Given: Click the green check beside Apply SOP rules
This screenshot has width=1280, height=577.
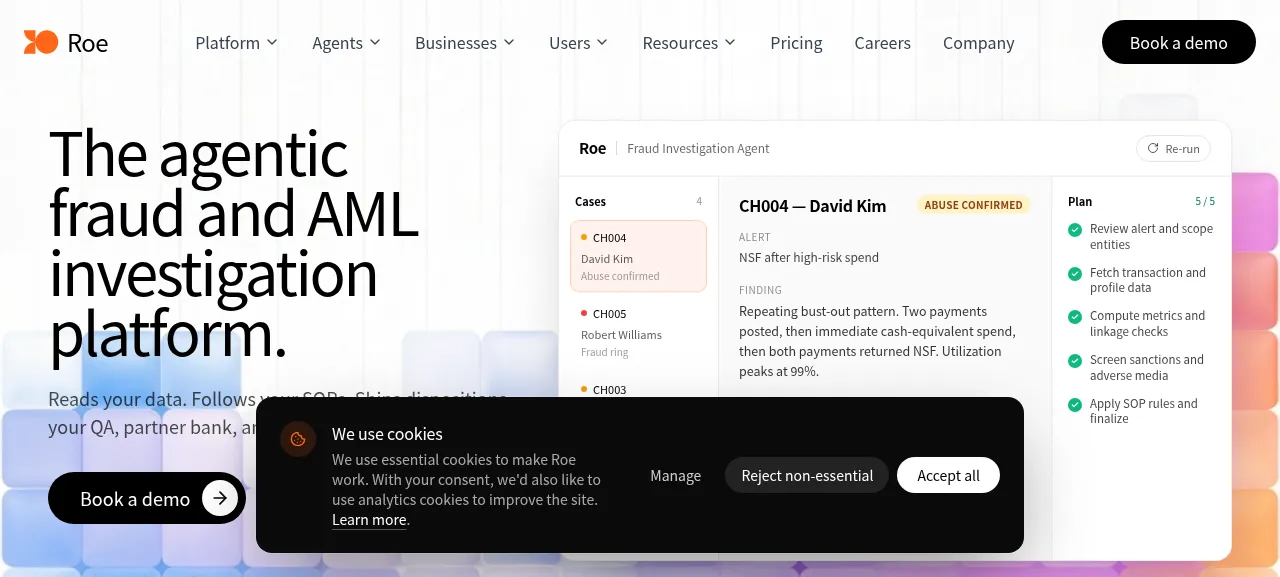Looking at the screenshot, I should [1075, 405].
